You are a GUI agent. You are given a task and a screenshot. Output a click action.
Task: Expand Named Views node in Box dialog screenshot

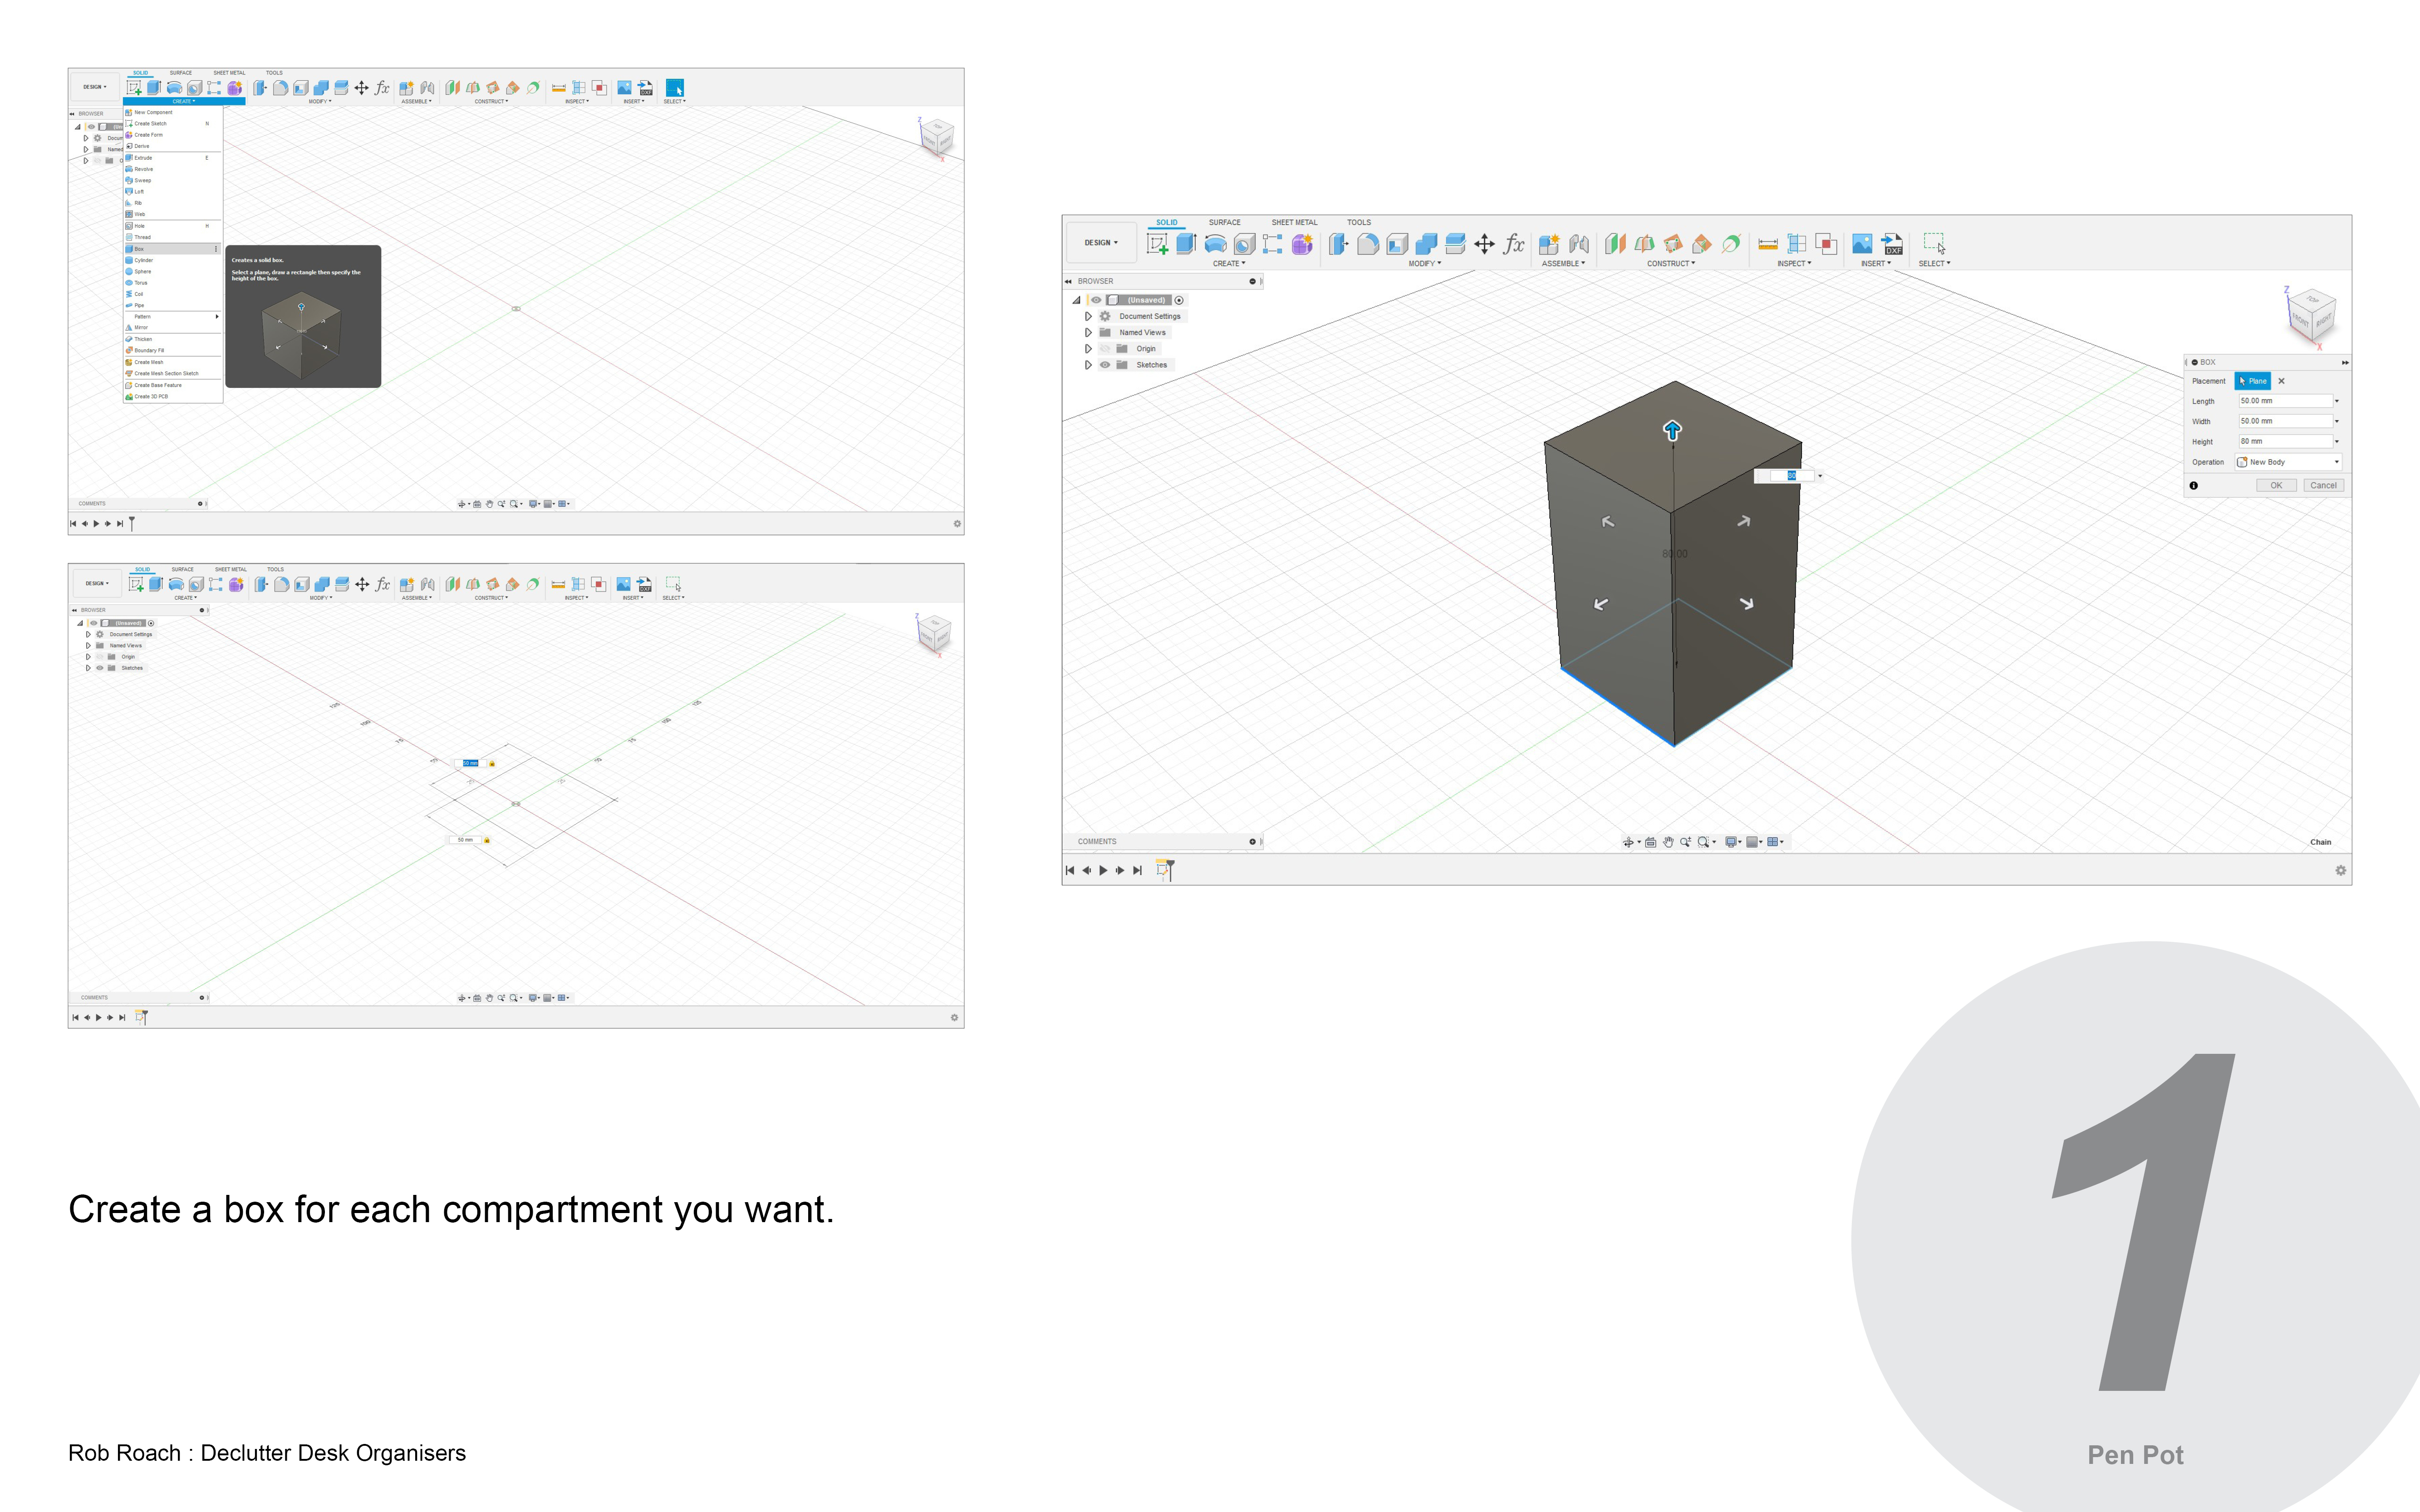click(x=1088, y=333)
